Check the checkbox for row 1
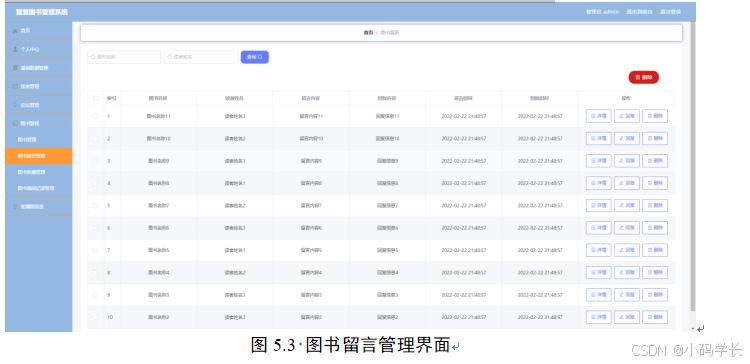Image resolution: width=750 pixels, height=364 pixels. (x=95, y=116)
